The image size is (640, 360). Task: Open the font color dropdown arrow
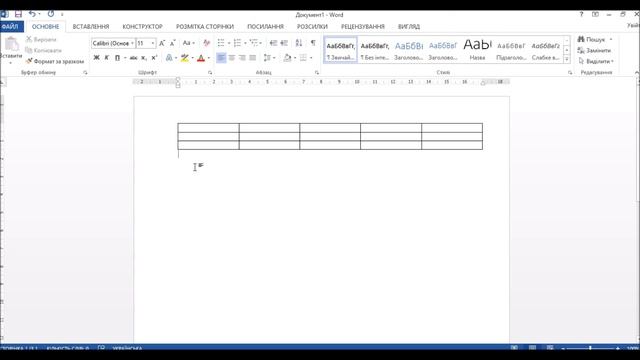[209, 58]
